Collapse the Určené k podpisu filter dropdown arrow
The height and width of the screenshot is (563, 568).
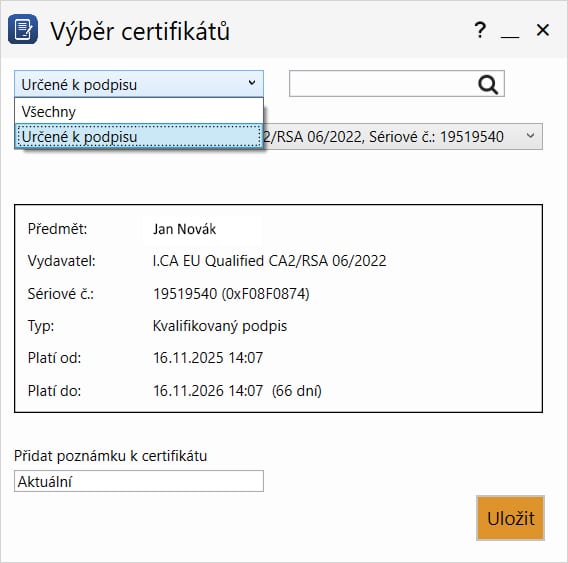(252, 83)
